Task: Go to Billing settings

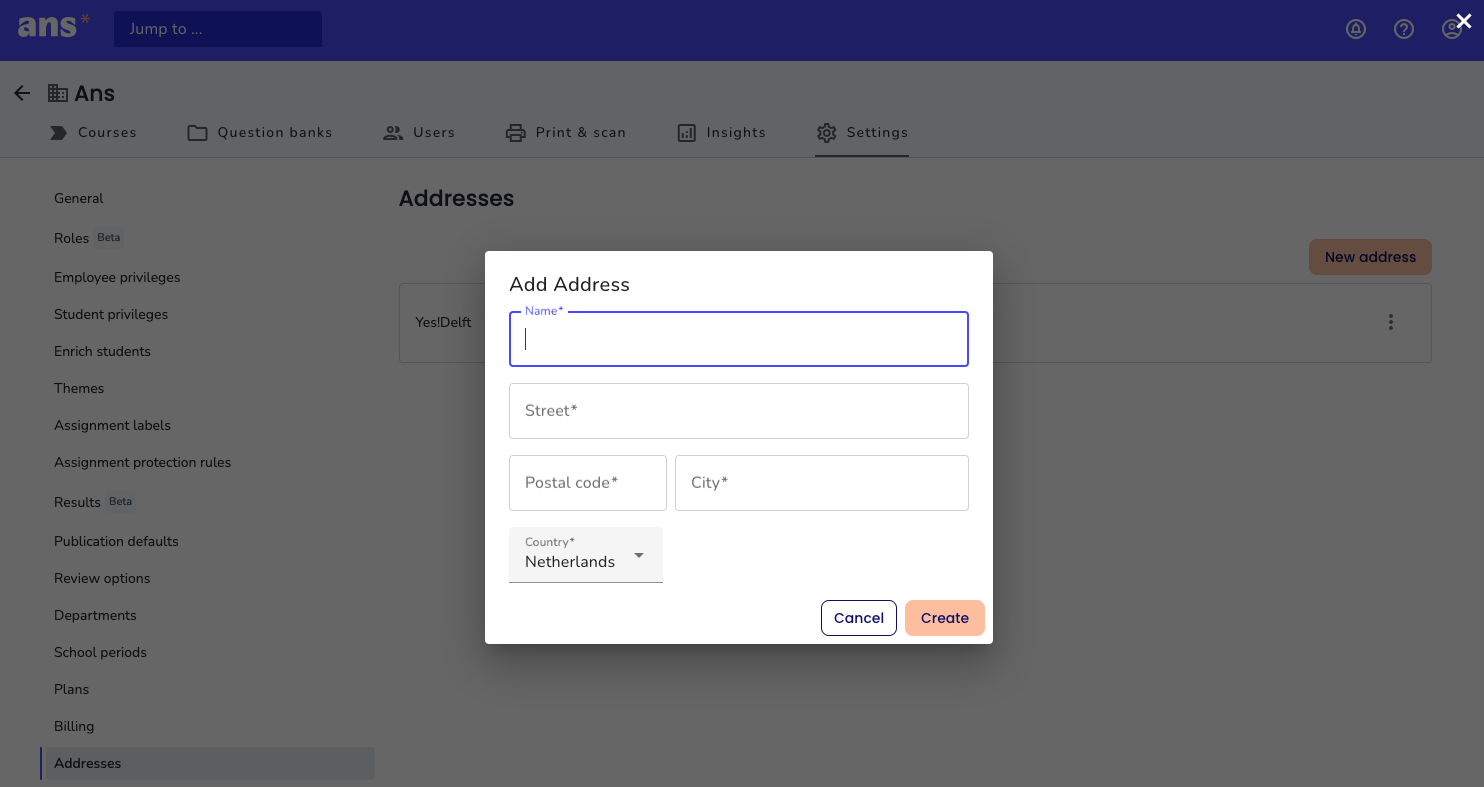Action: tap(74, 726)
